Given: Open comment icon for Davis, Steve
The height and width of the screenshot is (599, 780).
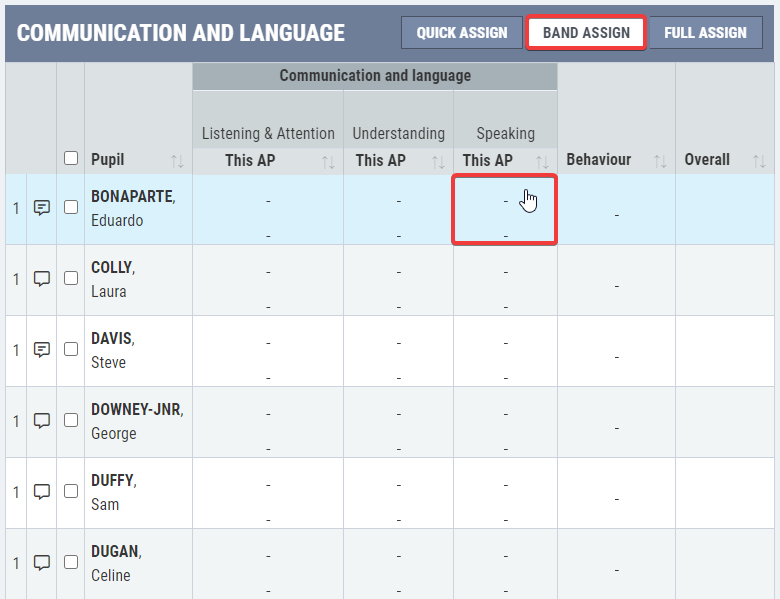Looking at the screenshot, I should pyautogui.click(x=42, y=350).
